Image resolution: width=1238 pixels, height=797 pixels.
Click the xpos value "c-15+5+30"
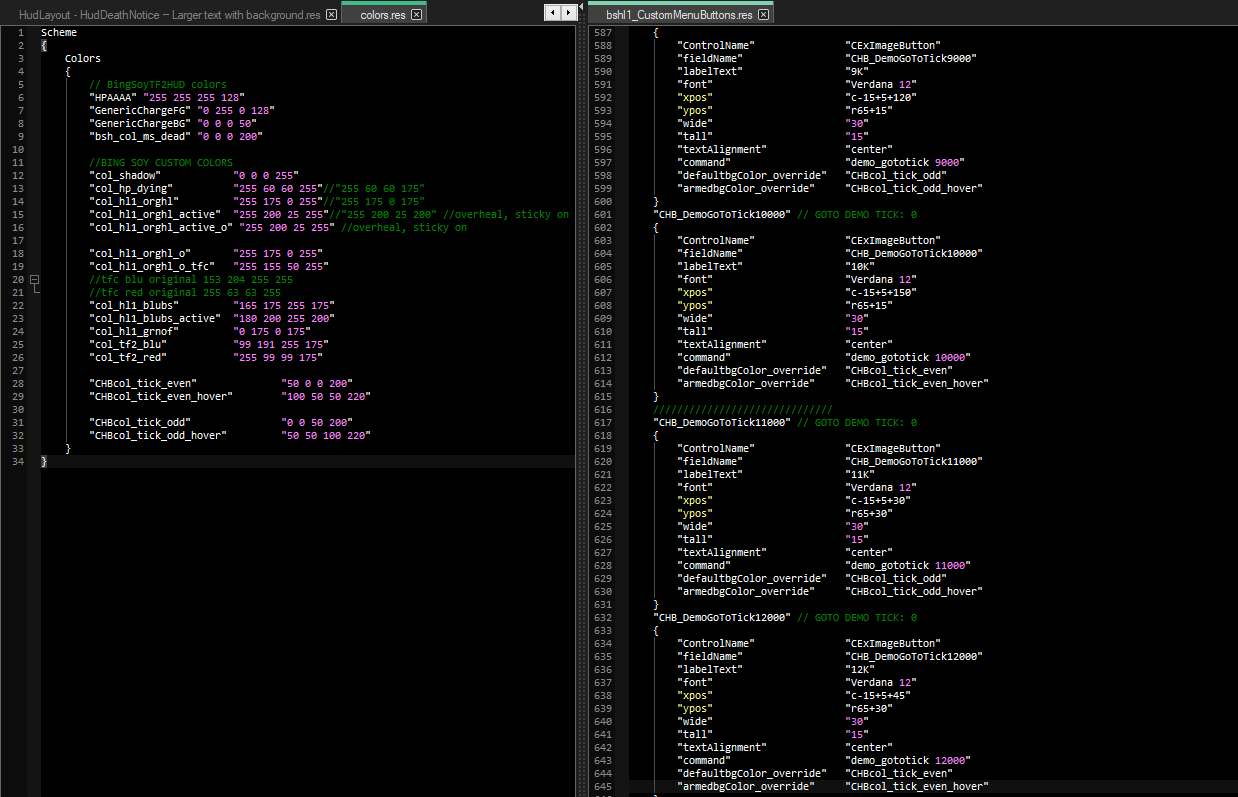click(x=878, y=501)
